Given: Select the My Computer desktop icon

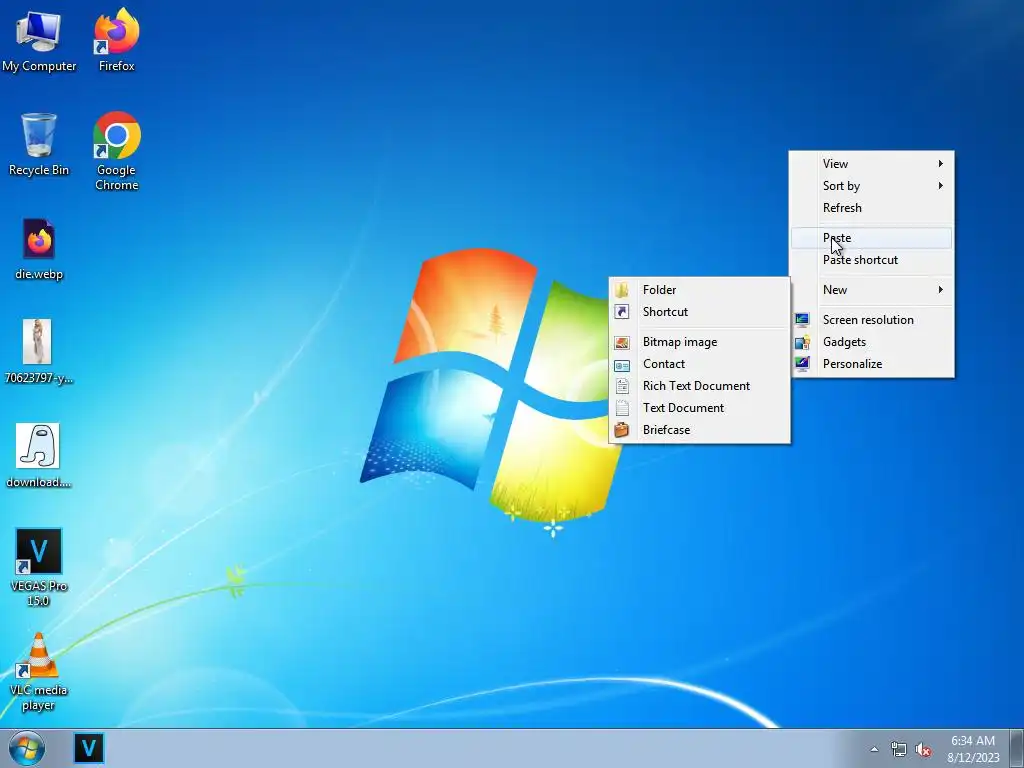Looking at the screenshot, I should click(39, 40).
